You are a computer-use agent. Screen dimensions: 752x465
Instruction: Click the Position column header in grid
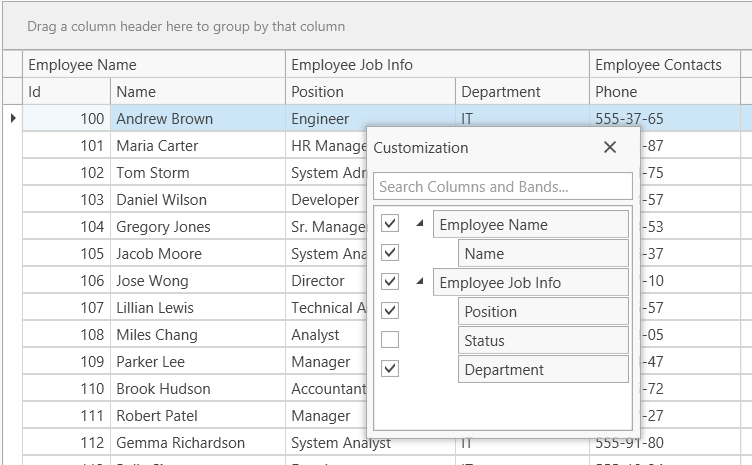pos(370,92)
